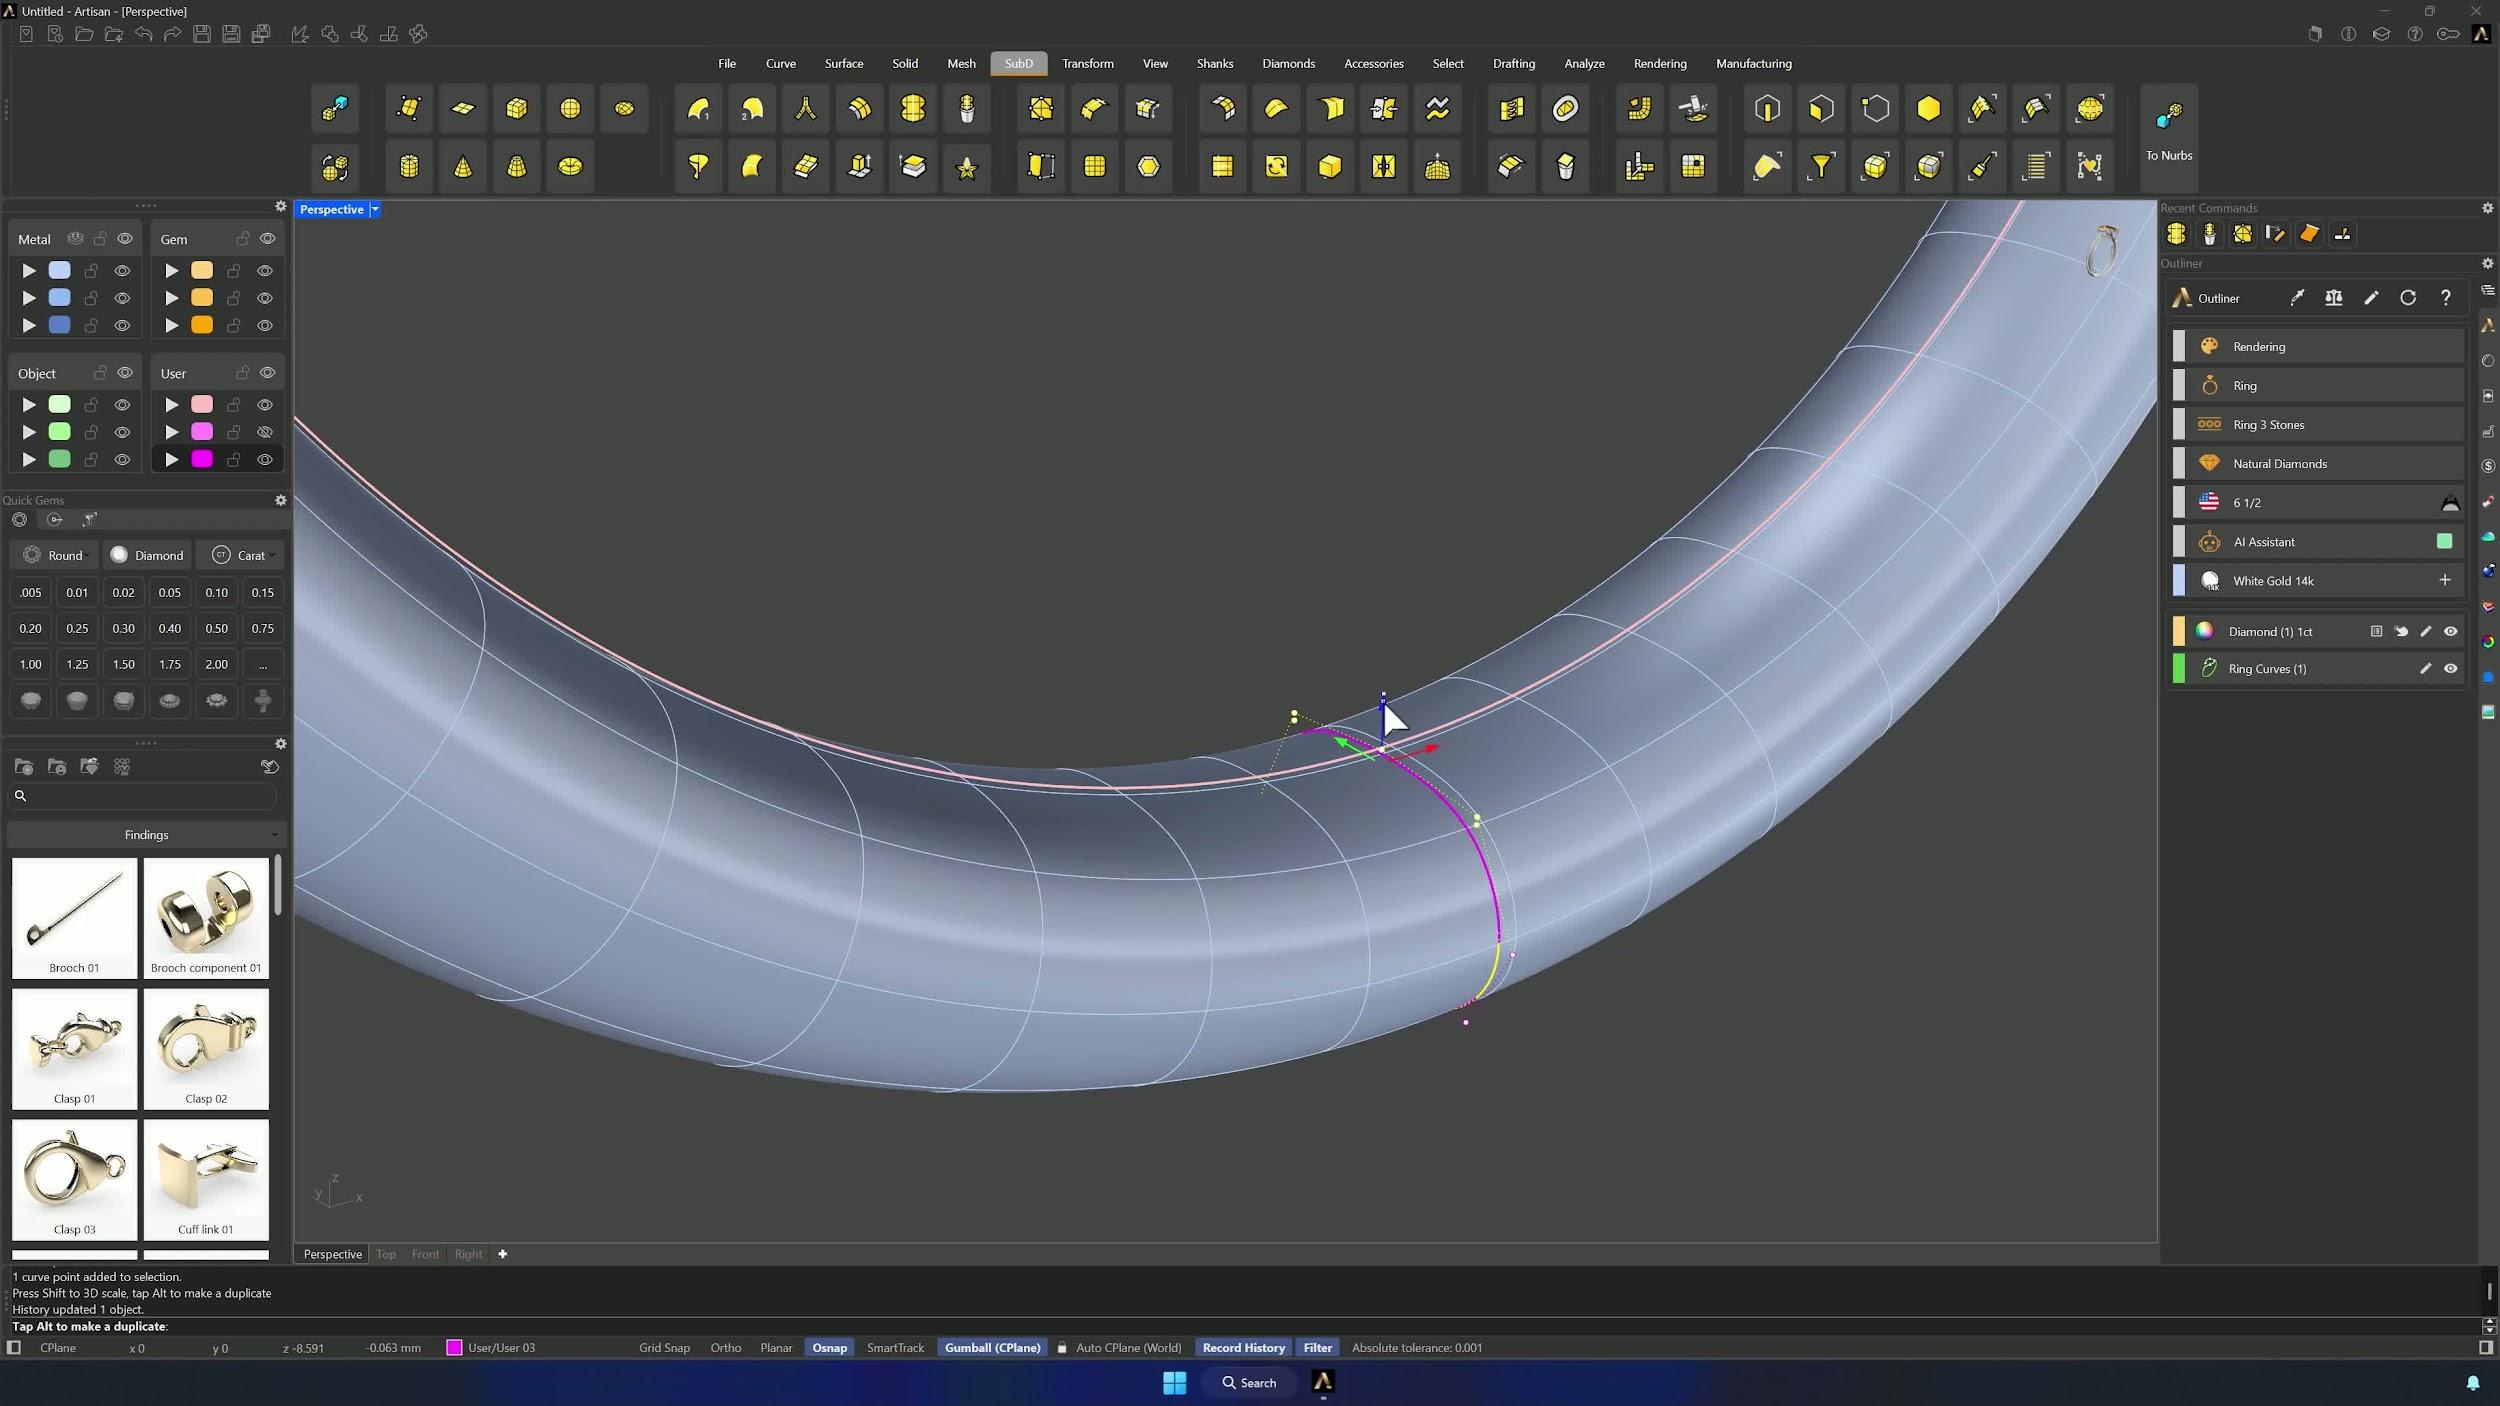This screenshot has height=1406, width=2500.
Task: Switch to the Diamonds tab
Action: [1288, 63]
